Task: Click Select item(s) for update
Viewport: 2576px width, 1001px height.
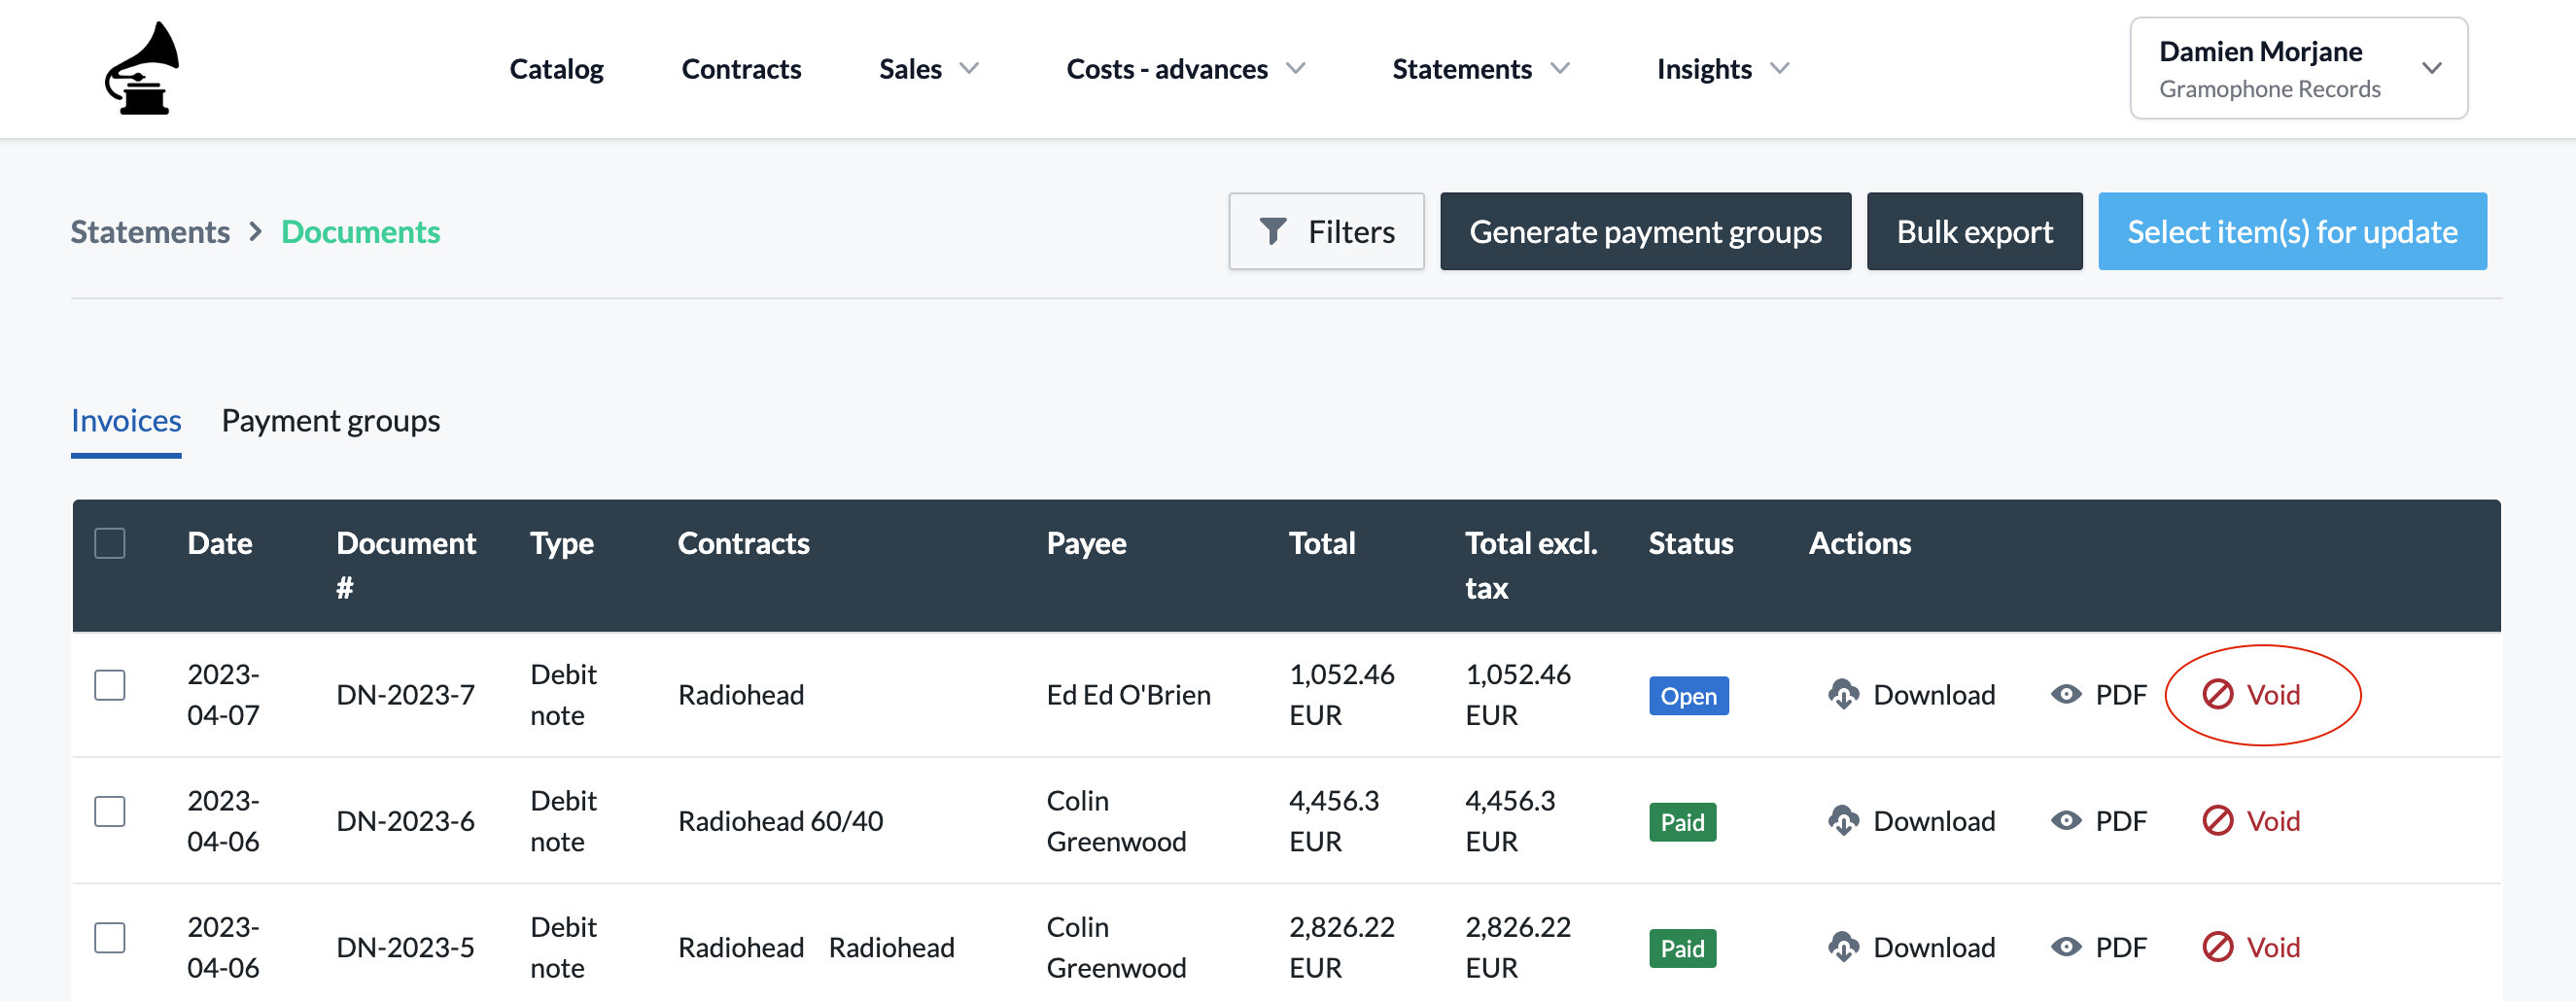Action: (x=2292, y=231)
